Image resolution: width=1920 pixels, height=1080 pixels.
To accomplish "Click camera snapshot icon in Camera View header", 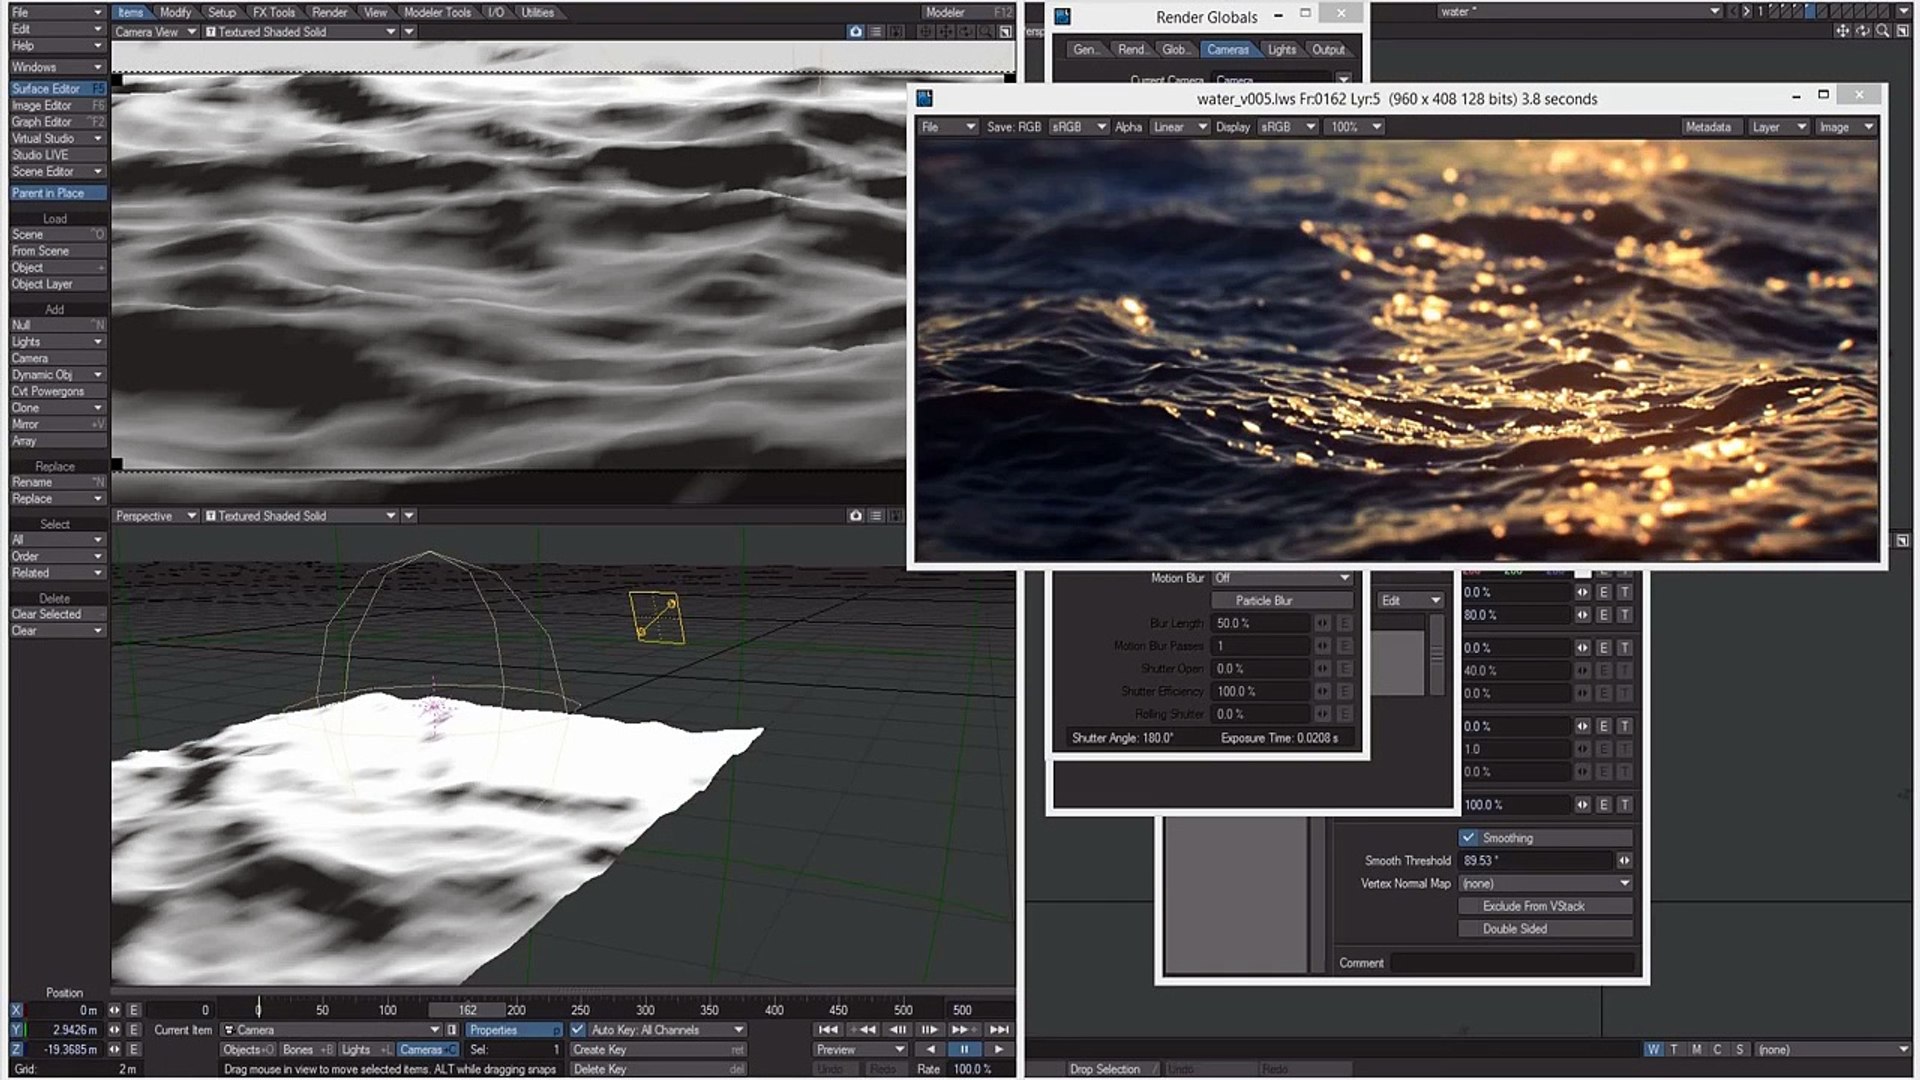I will [x=856, y=32].
